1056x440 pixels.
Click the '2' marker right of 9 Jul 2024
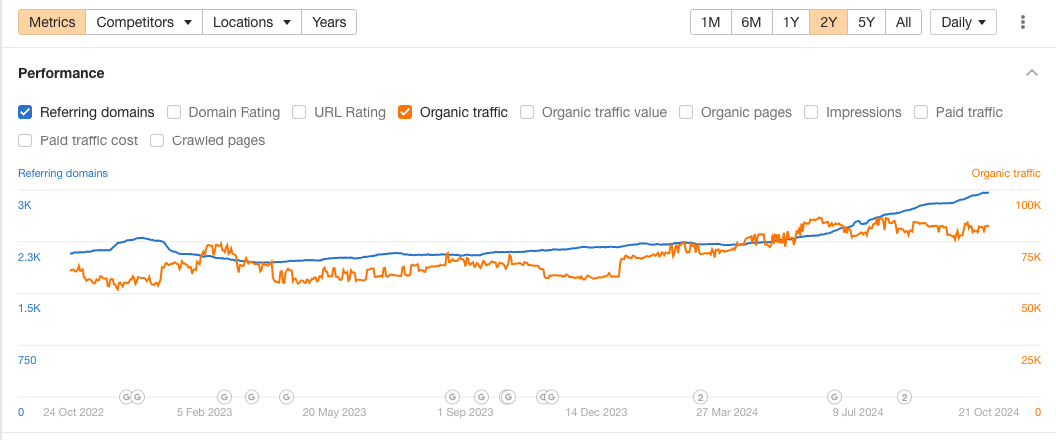pos(904,397)
